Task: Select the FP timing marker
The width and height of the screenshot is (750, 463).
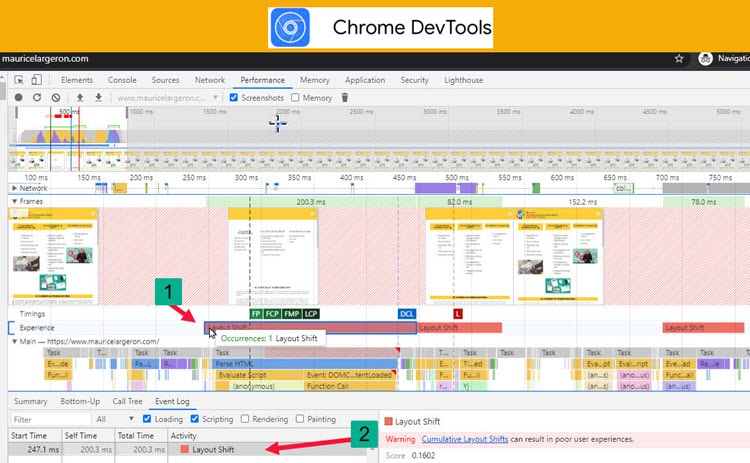Action: (256, 314)
